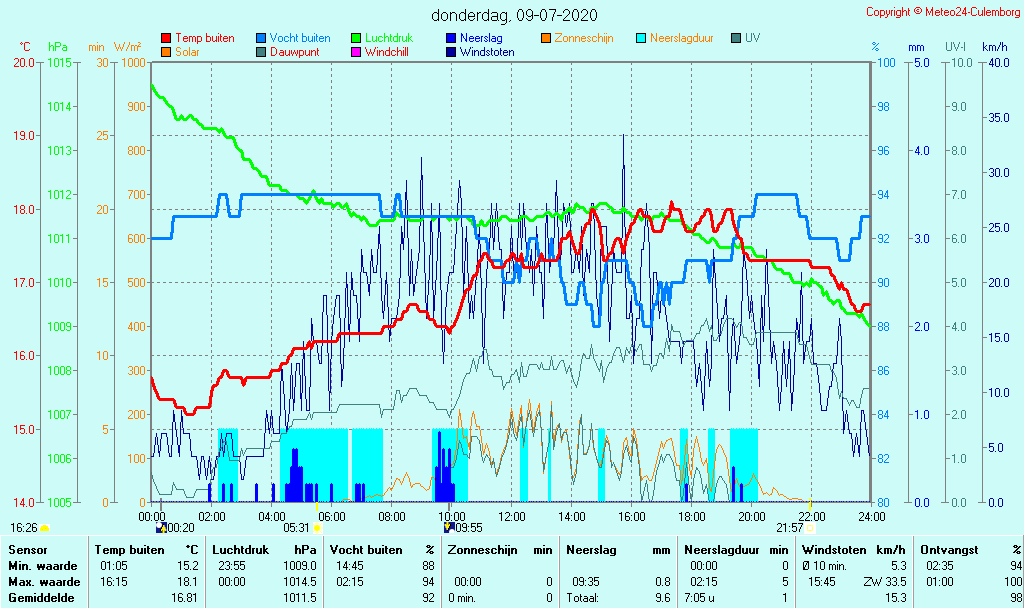This screenshot has height=608, width=1026.
Task: Click the cyan Neerslagduur legend square
Action: 641,38
